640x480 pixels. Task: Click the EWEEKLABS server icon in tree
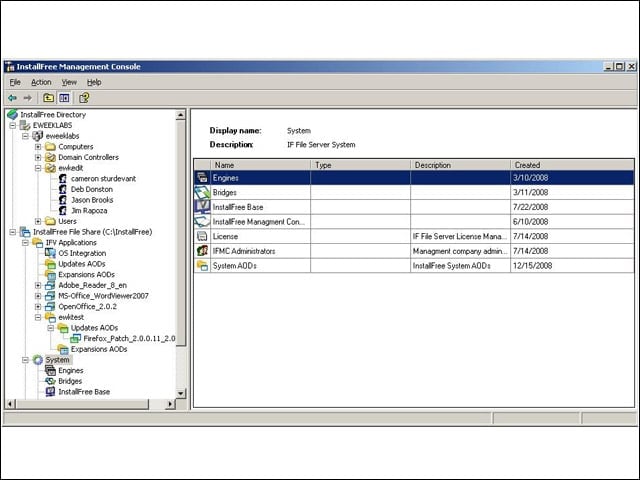(x=25, y=125)
